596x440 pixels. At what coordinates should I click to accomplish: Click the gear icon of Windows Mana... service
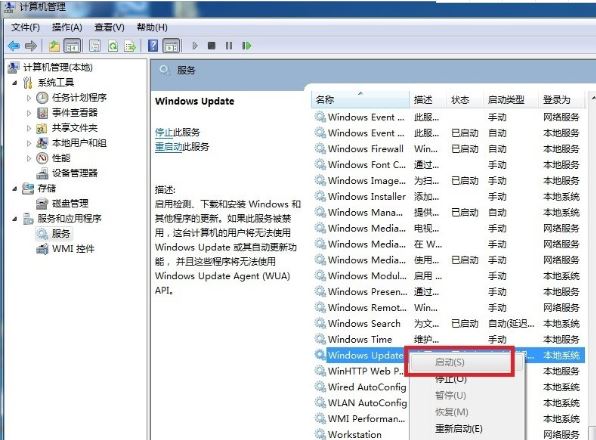(x=320, y=212)
